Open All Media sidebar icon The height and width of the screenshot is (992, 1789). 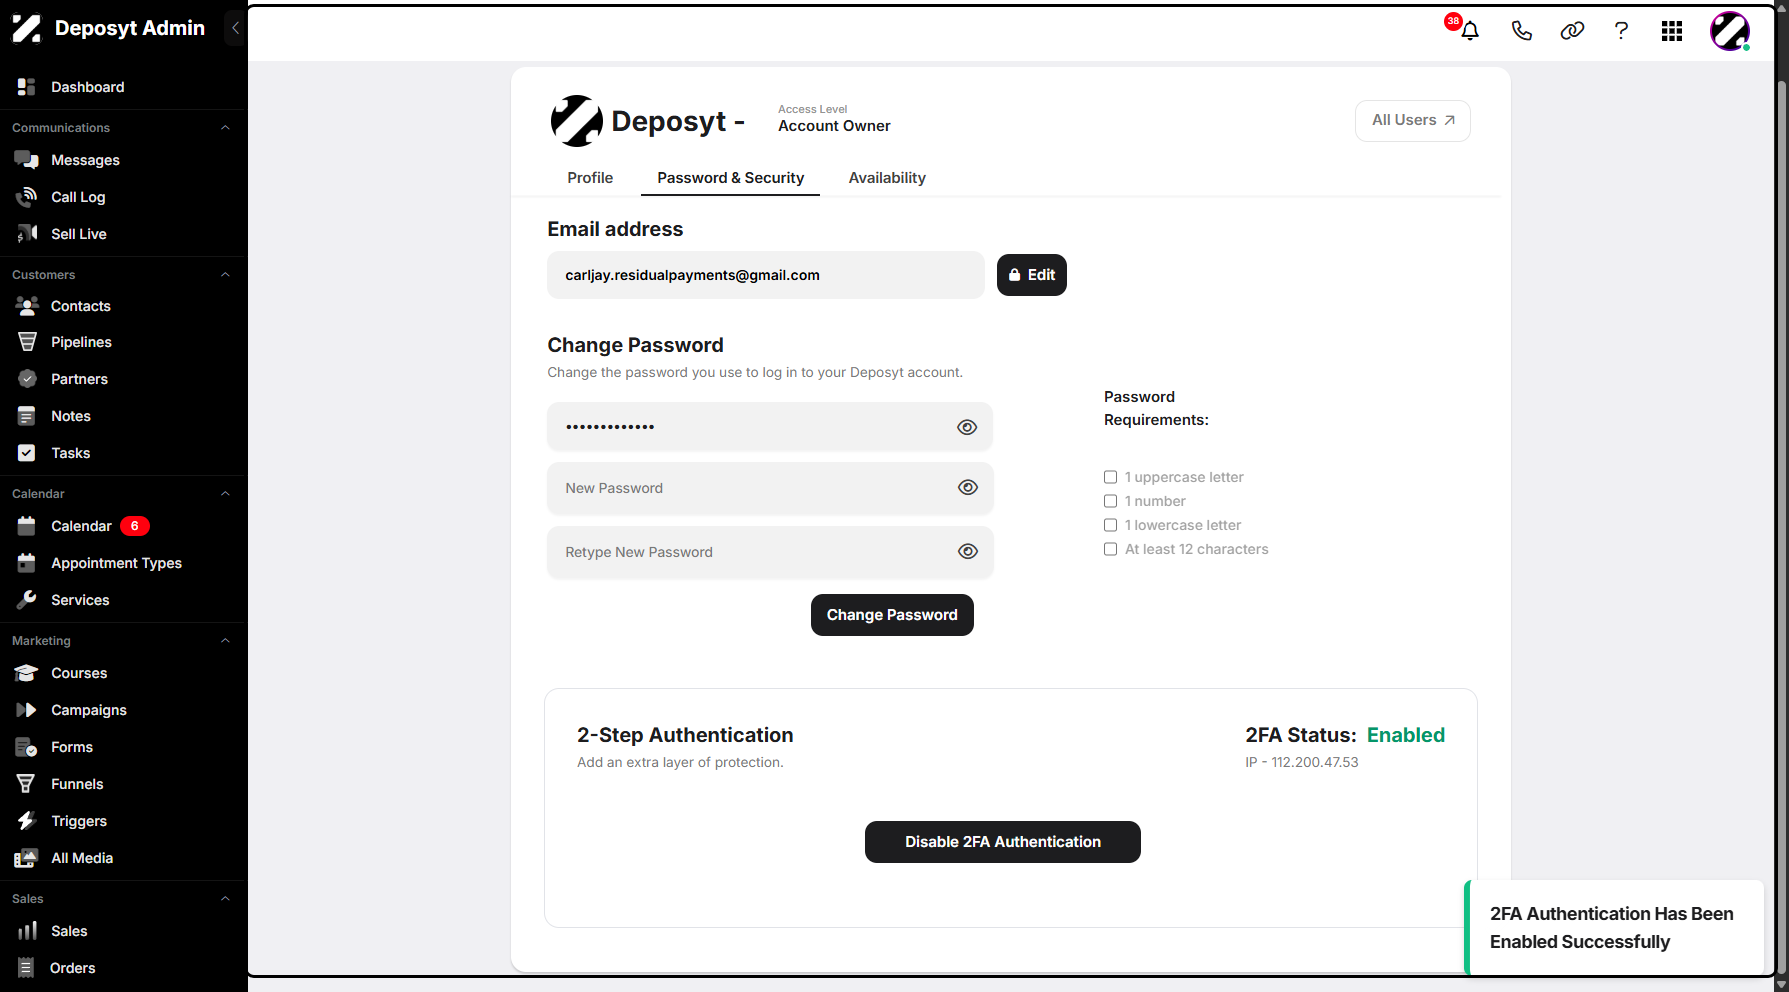click(27, 858)
